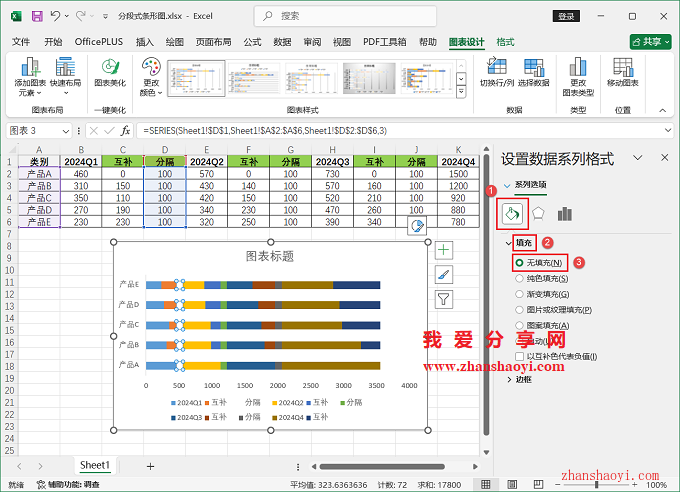Open the Effects pentagon tab
The width and height of the screenshot is (680, 492).
[x=538, y=213]
